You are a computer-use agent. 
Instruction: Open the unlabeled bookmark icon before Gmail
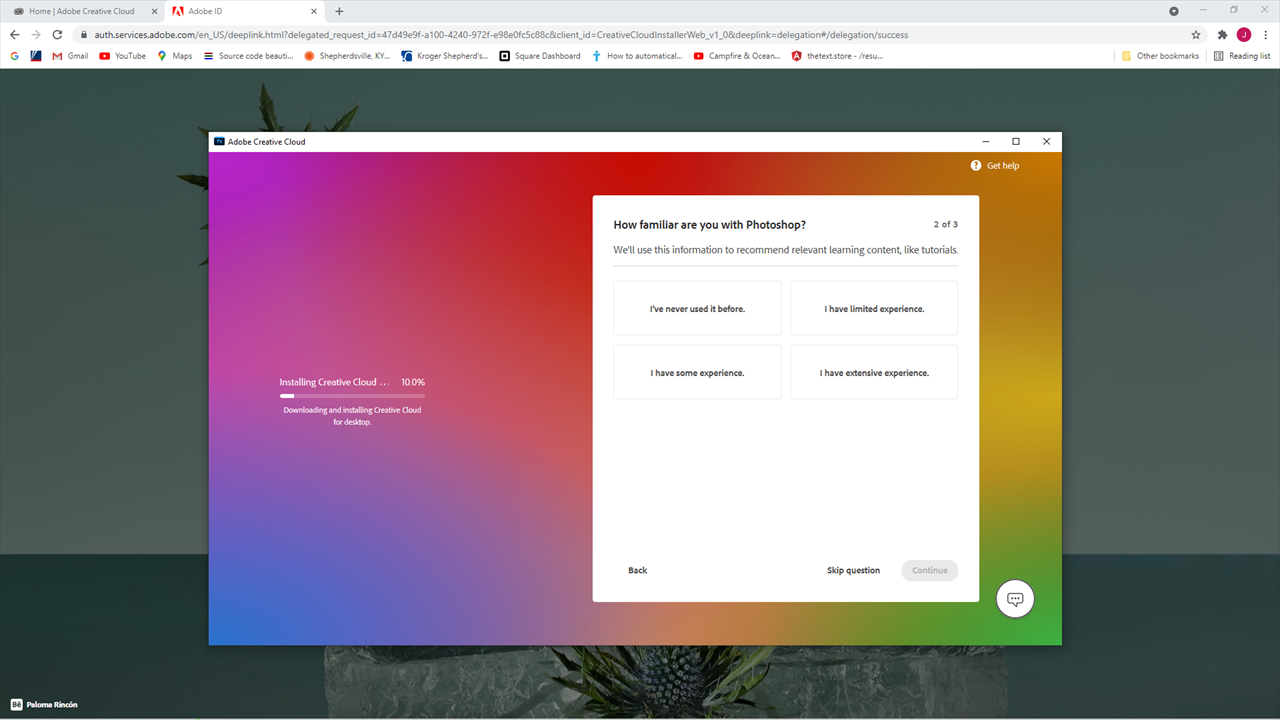pos(36,56)
